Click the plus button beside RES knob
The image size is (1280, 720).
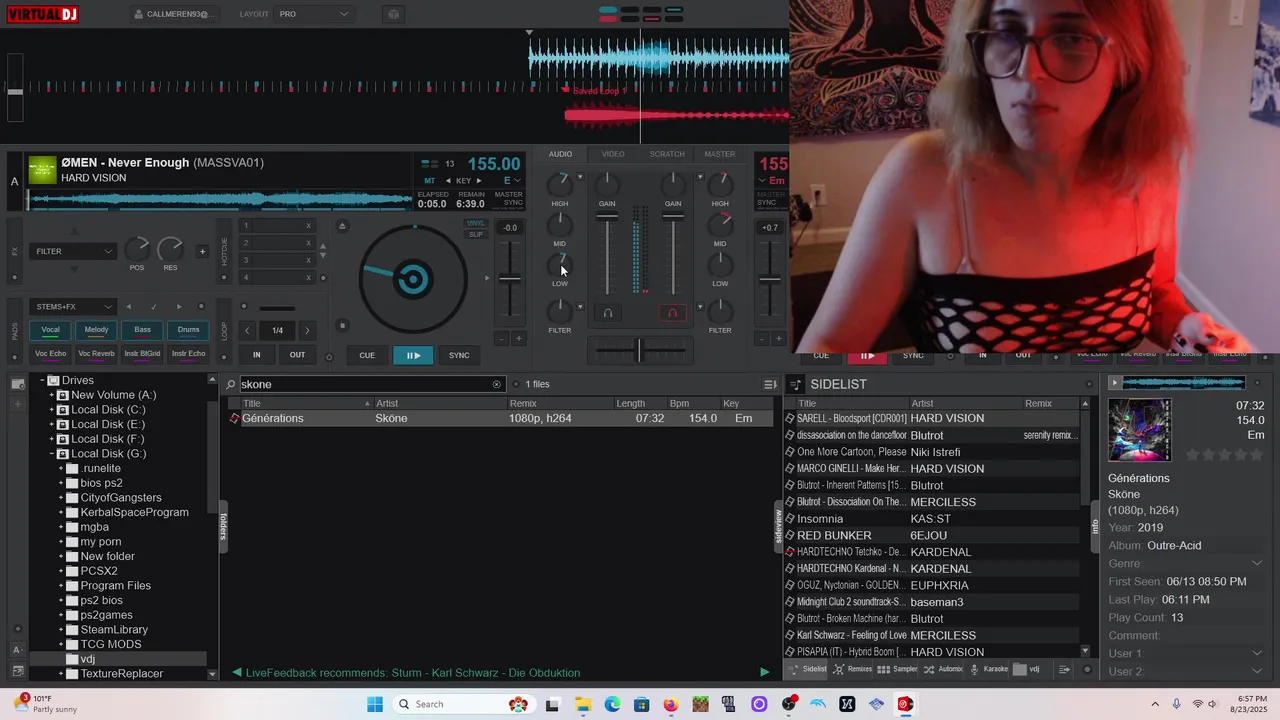click(x=202, y=251)
